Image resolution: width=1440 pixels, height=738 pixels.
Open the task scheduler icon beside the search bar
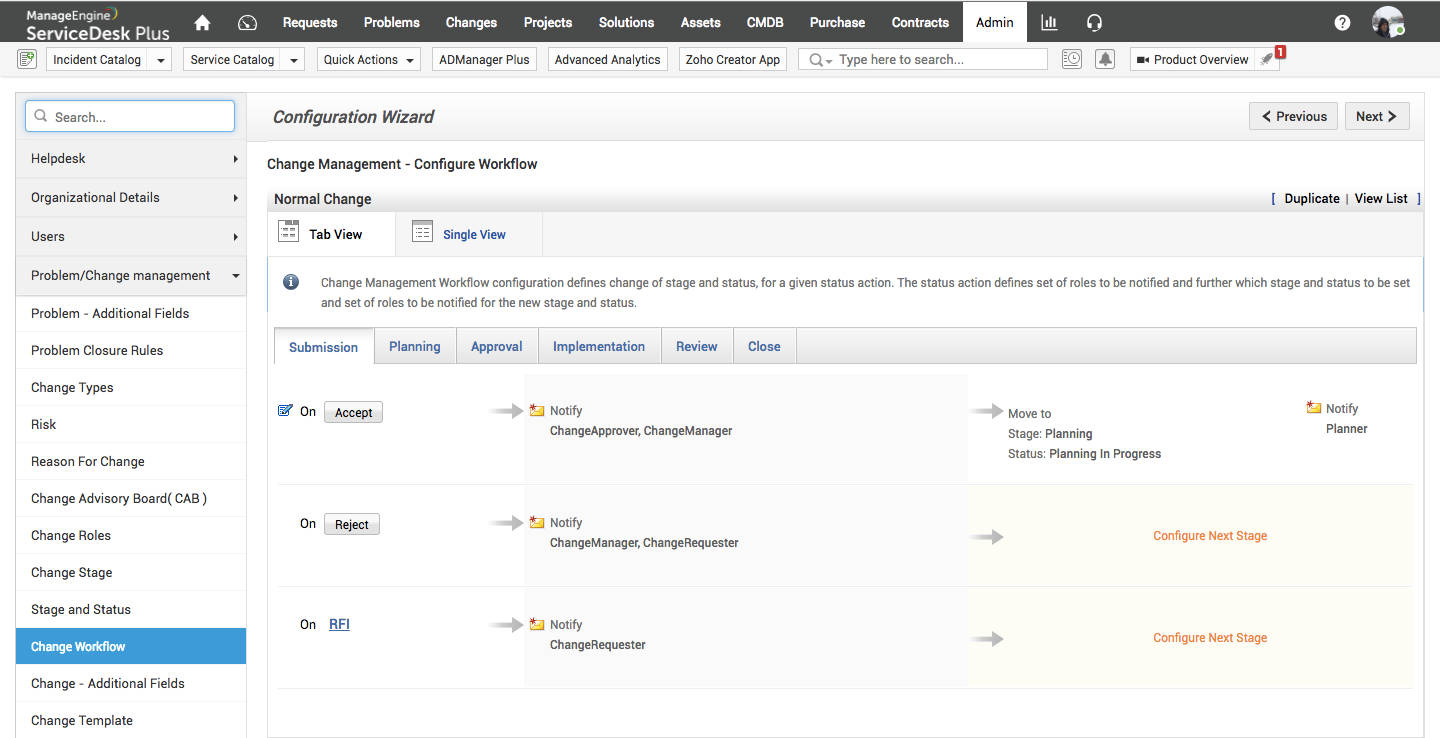1071,58
